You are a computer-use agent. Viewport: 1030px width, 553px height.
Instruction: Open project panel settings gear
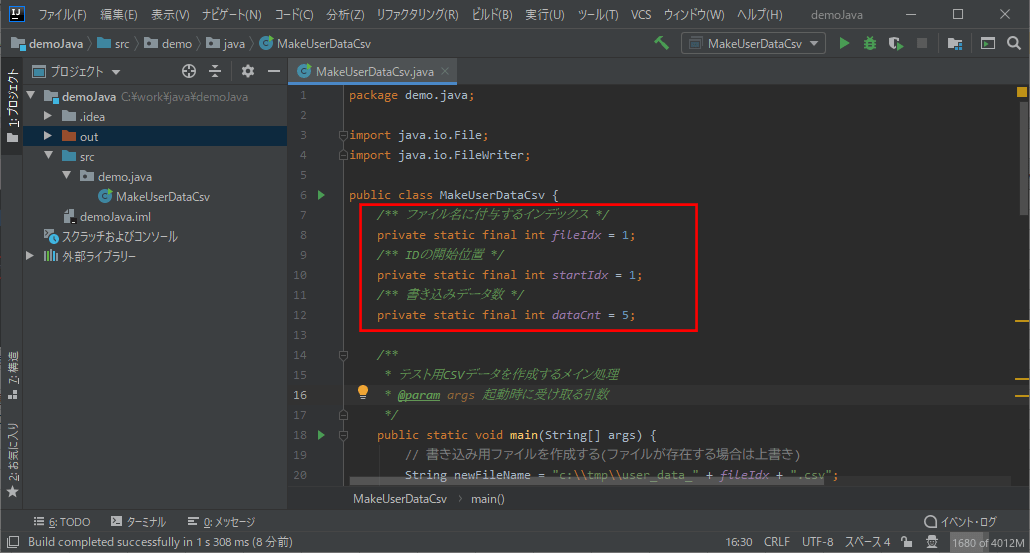[248, 71]
